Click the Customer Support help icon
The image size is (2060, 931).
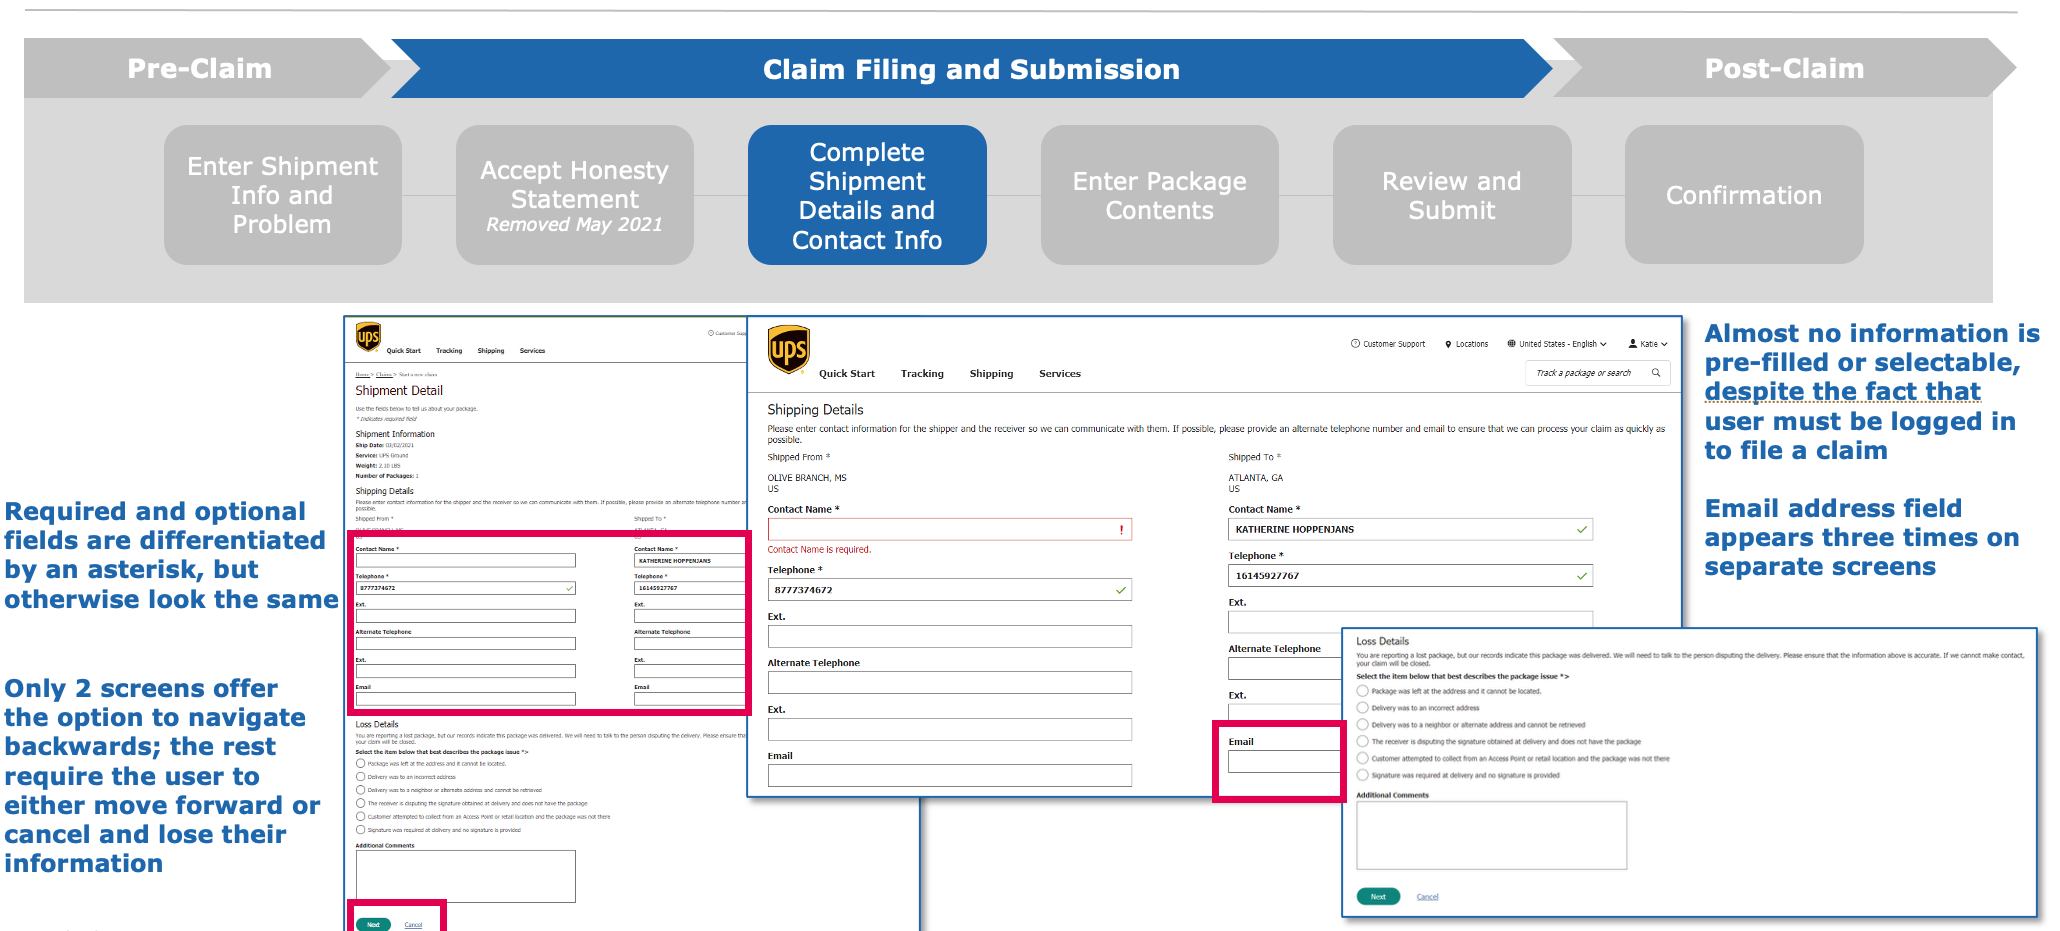pos(1355,344)
